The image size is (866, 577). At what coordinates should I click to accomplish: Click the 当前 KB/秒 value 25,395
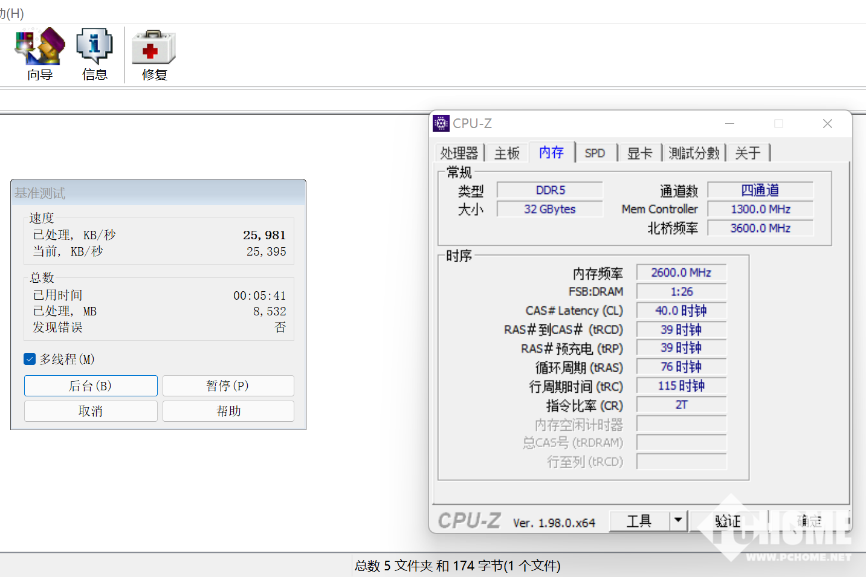coord(266,252)
